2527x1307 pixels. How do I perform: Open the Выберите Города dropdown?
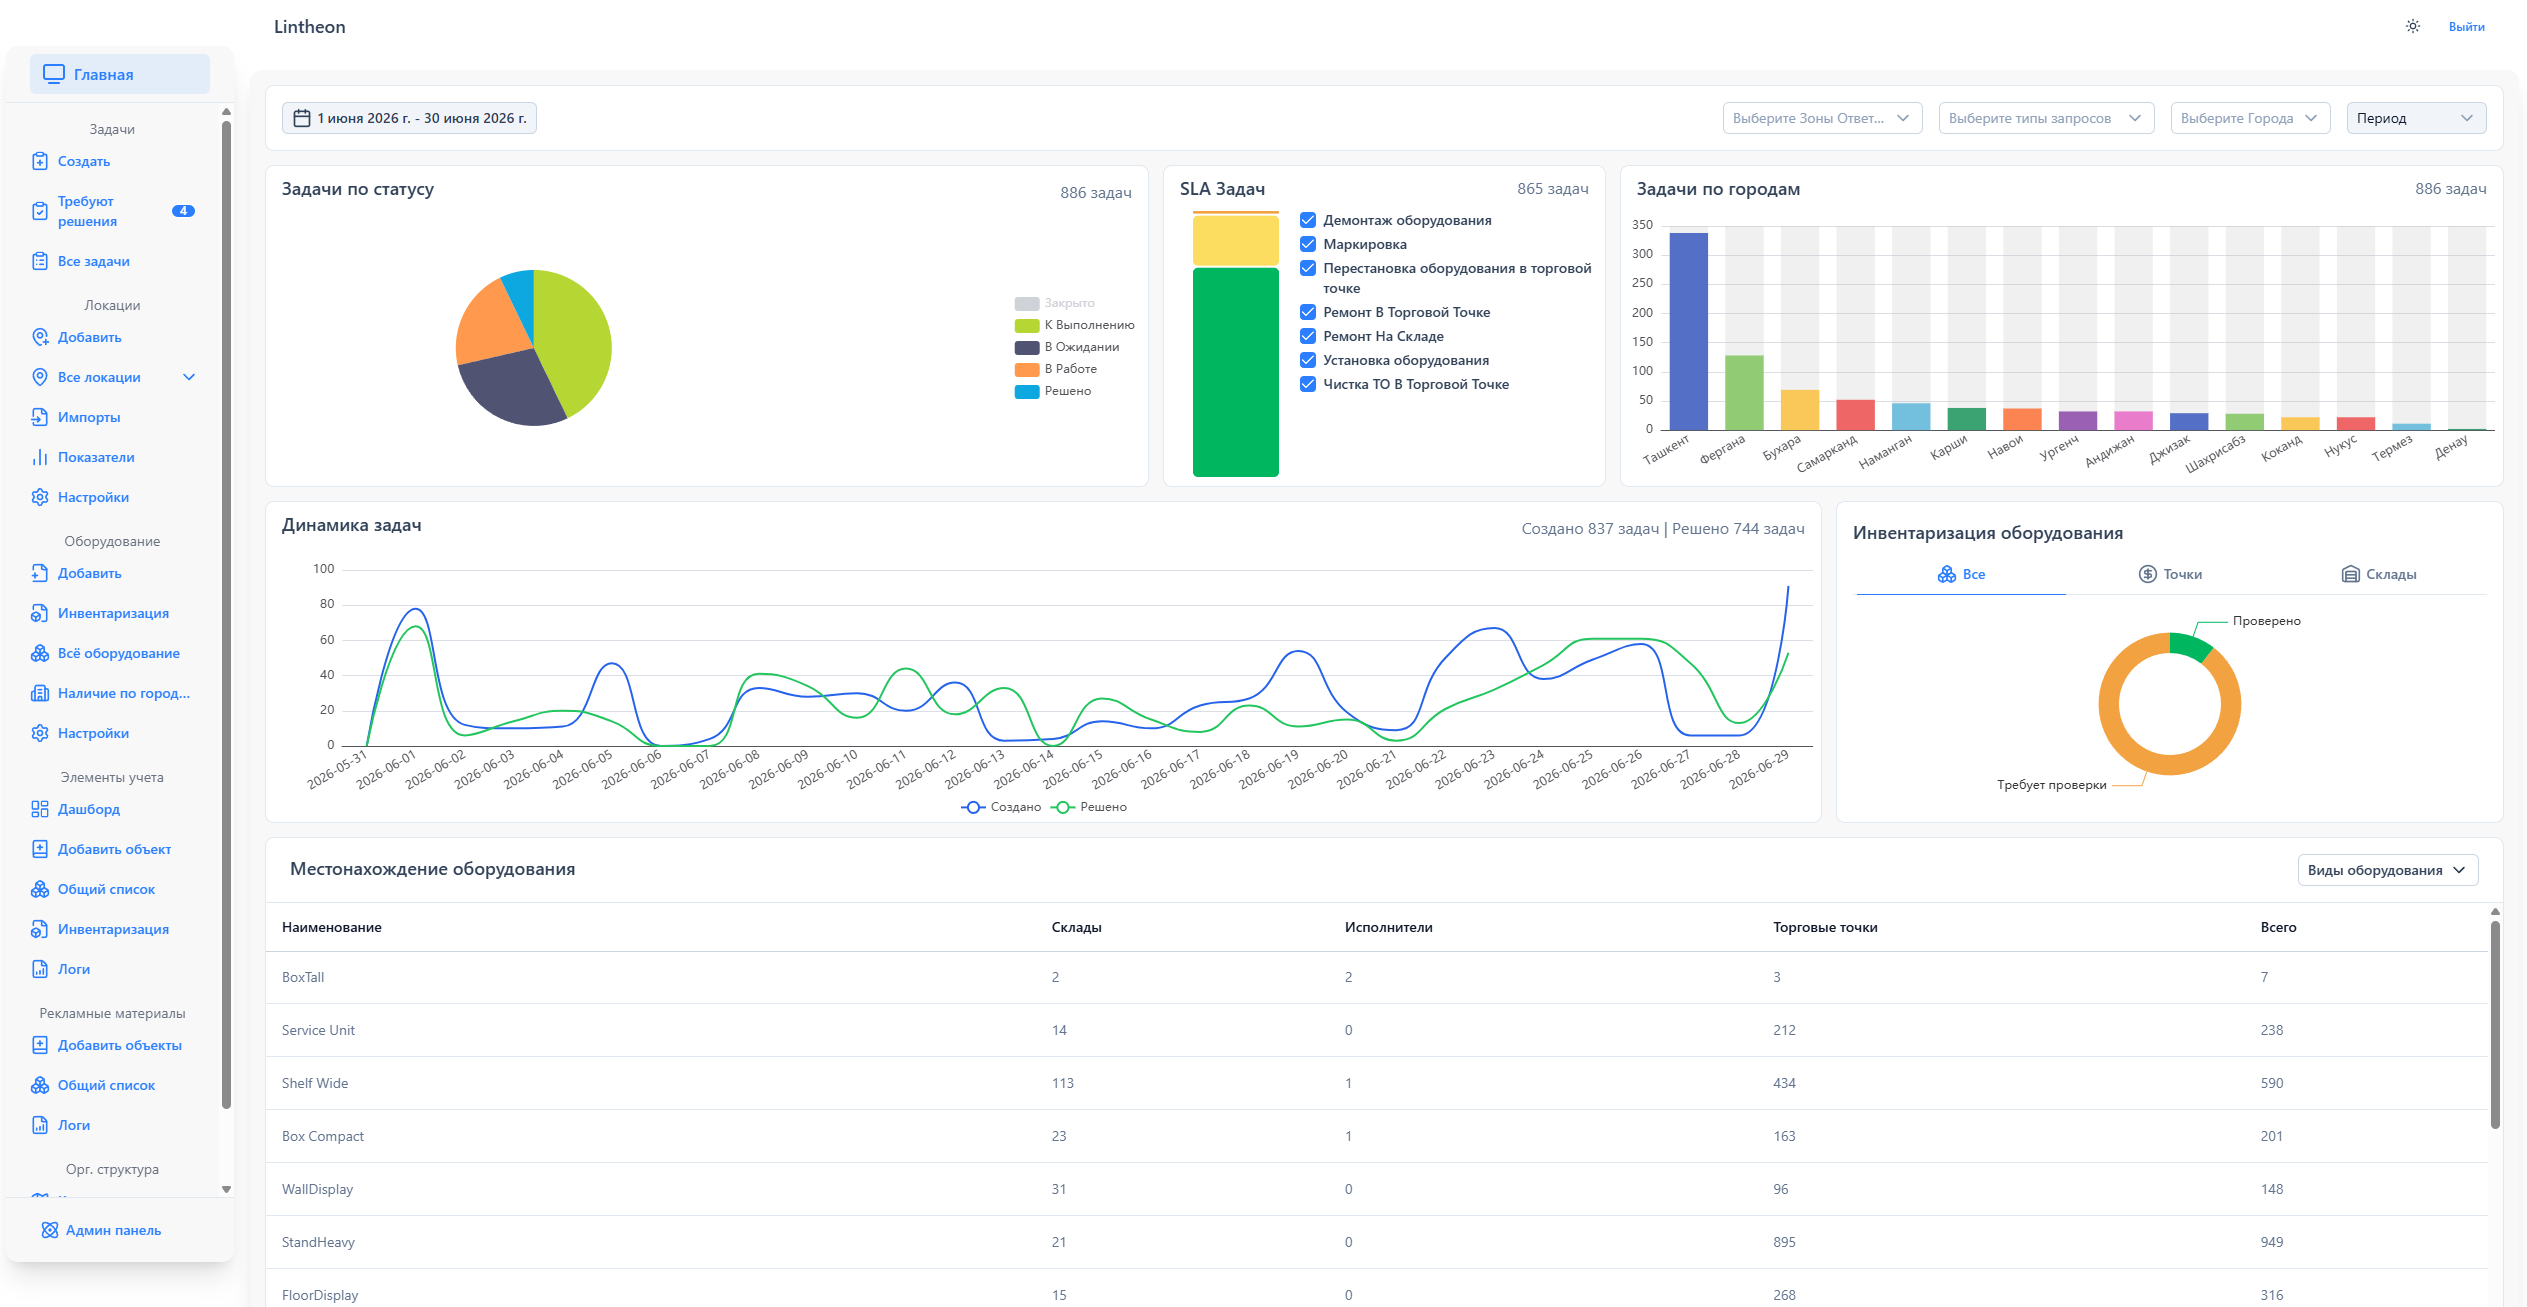[2250, 118]
